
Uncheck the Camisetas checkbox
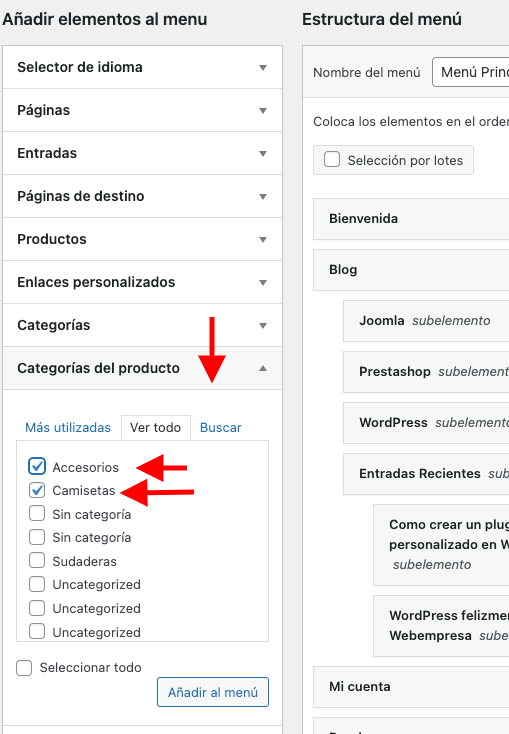click(37, 490)
